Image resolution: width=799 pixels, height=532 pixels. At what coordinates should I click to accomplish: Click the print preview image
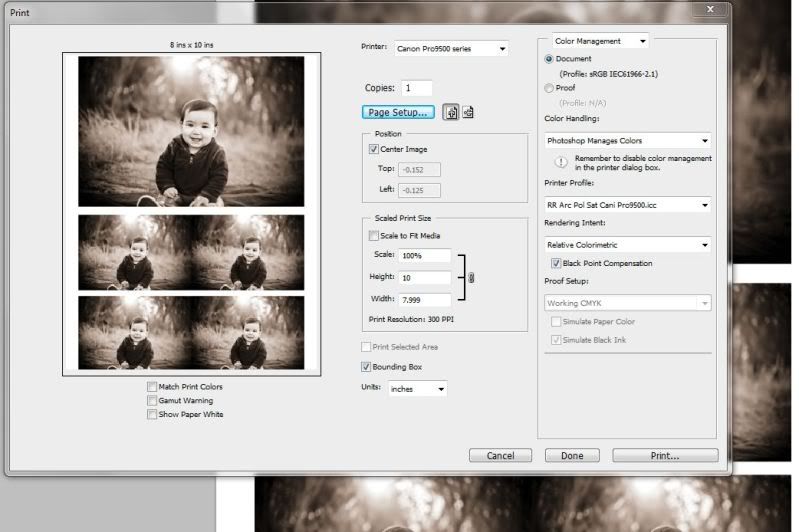point(191,214)
